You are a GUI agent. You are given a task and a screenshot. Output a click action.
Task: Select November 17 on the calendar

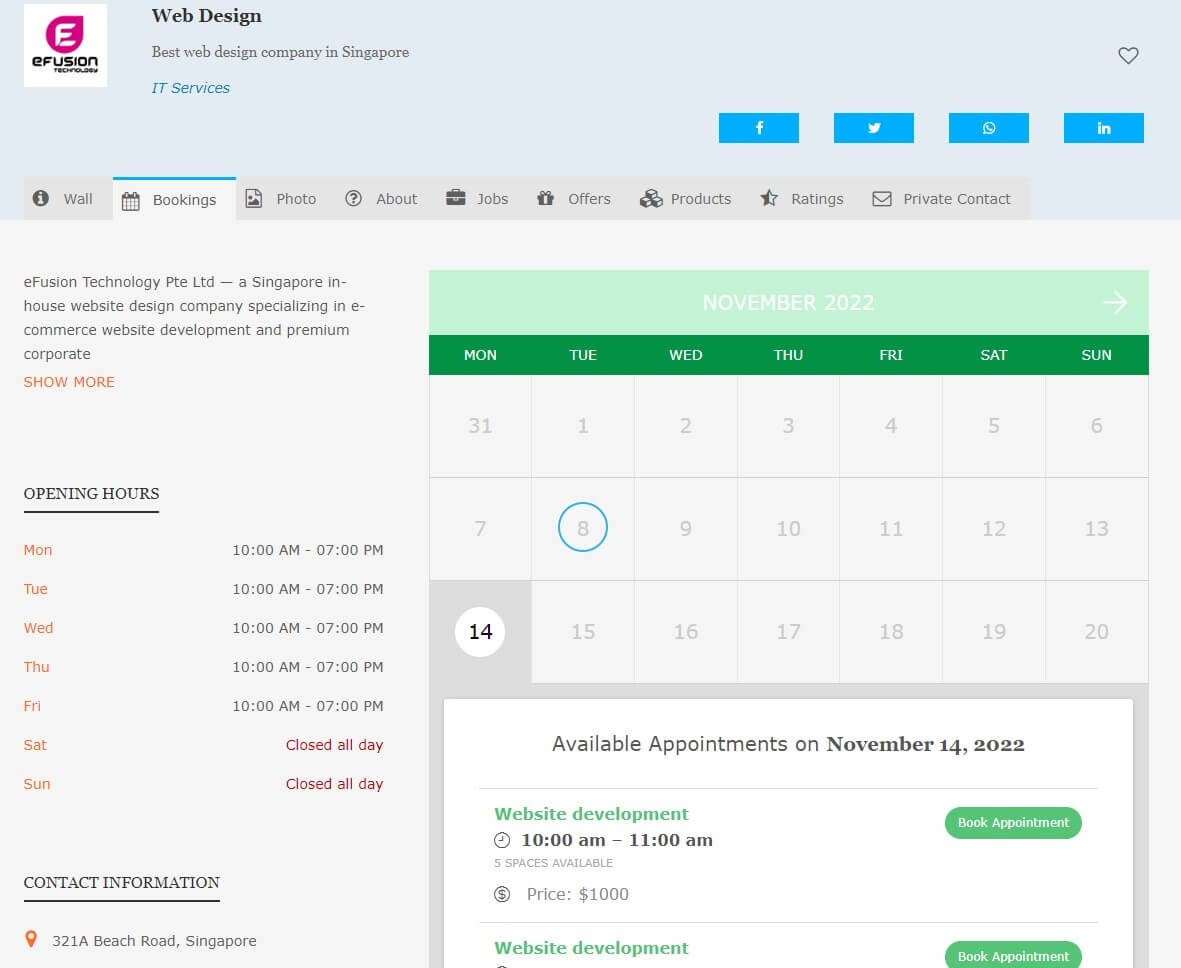click(x=789, y=631)
